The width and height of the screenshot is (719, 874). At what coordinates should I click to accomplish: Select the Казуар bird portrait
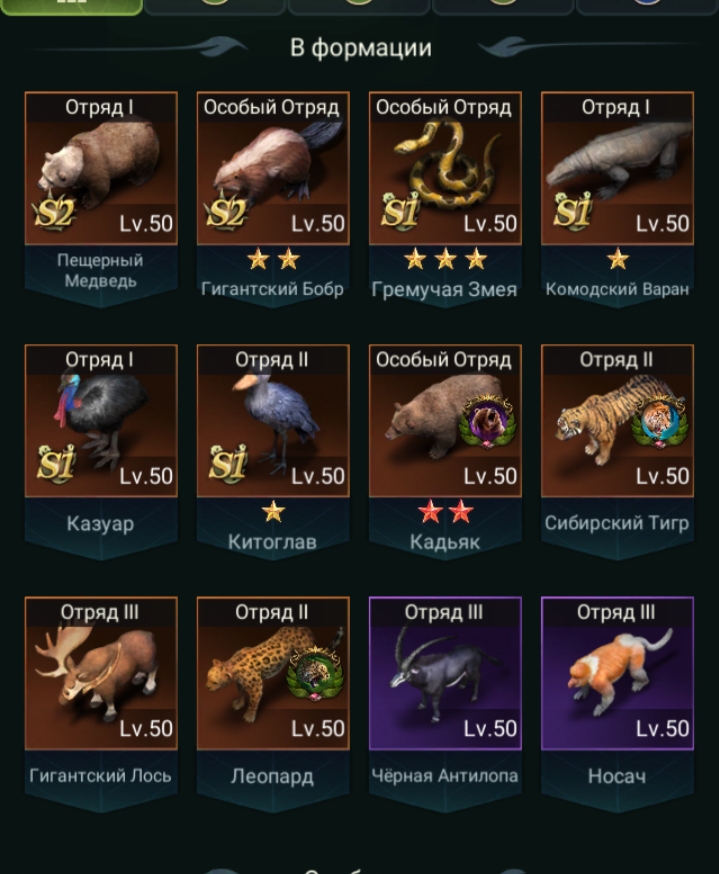click(x=101, y=421)
